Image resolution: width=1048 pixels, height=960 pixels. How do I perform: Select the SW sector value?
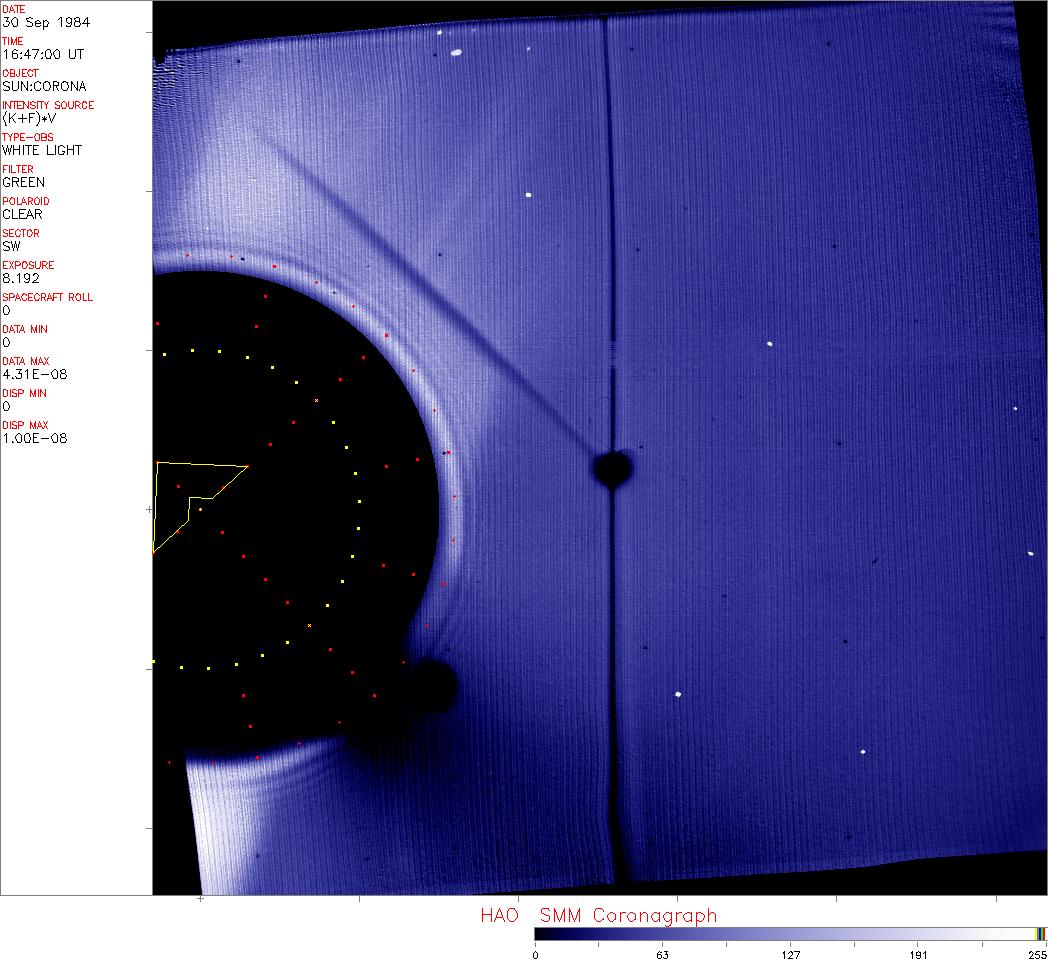[x=12, y=246]
